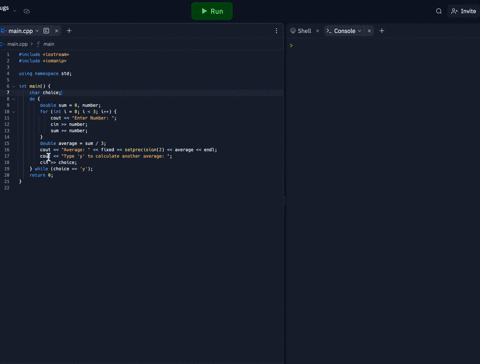Click the console prompt input area
This screenshot has height=364, width=480.
(x=383, y=45)
